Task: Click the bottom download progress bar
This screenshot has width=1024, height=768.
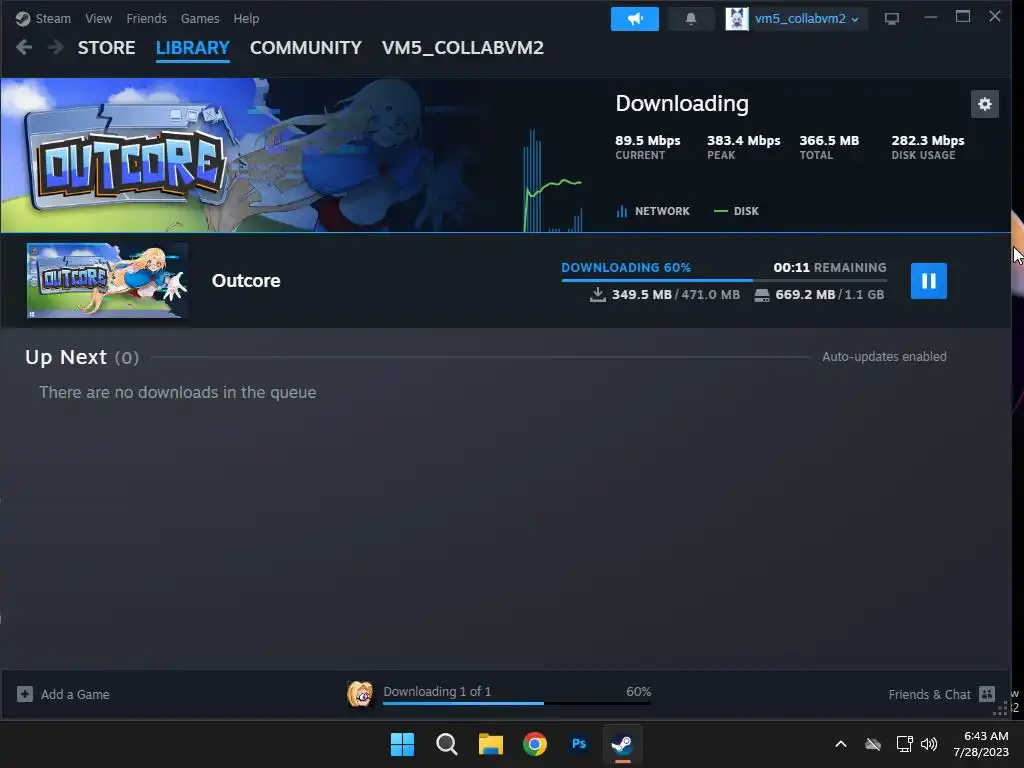Action: 517,703
